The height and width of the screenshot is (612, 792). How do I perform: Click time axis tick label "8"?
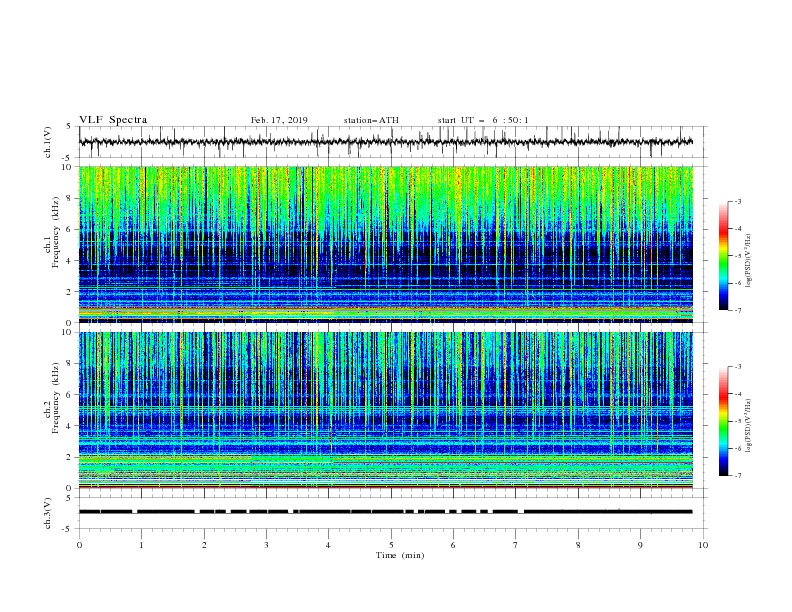578,545
